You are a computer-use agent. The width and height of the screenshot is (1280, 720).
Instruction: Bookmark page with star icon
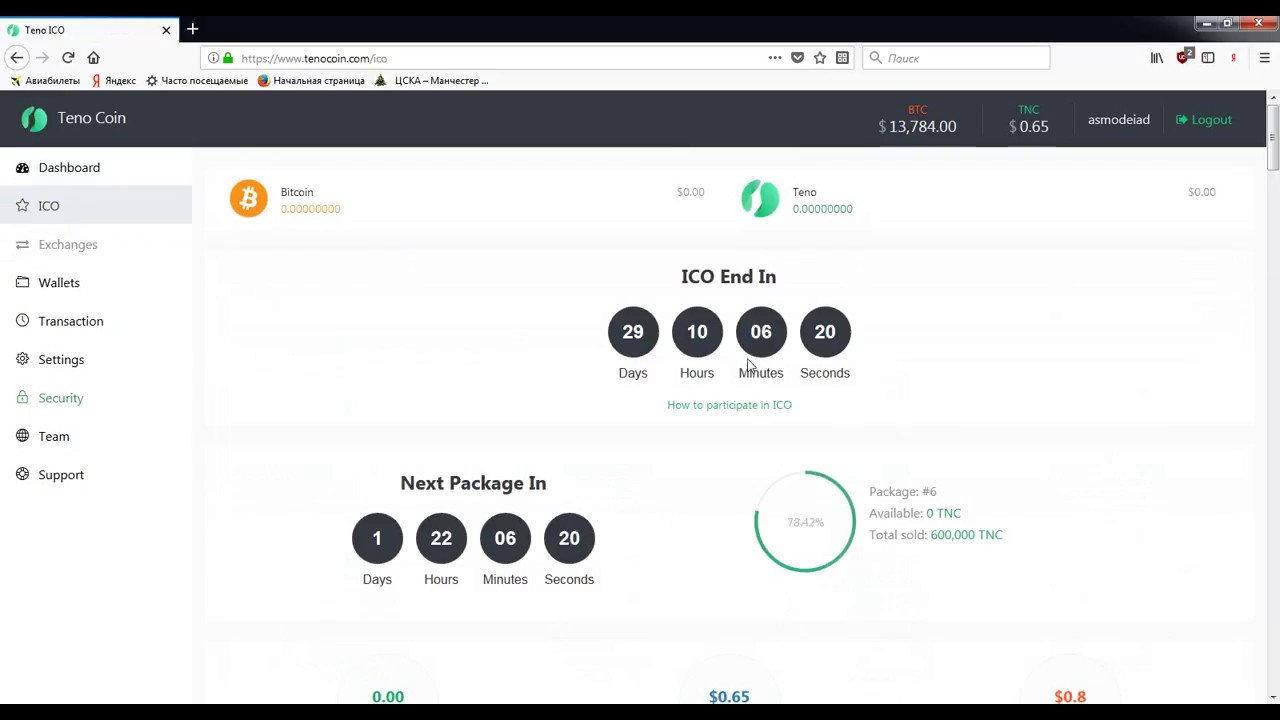pyautogui.click(x=820, y=58)
